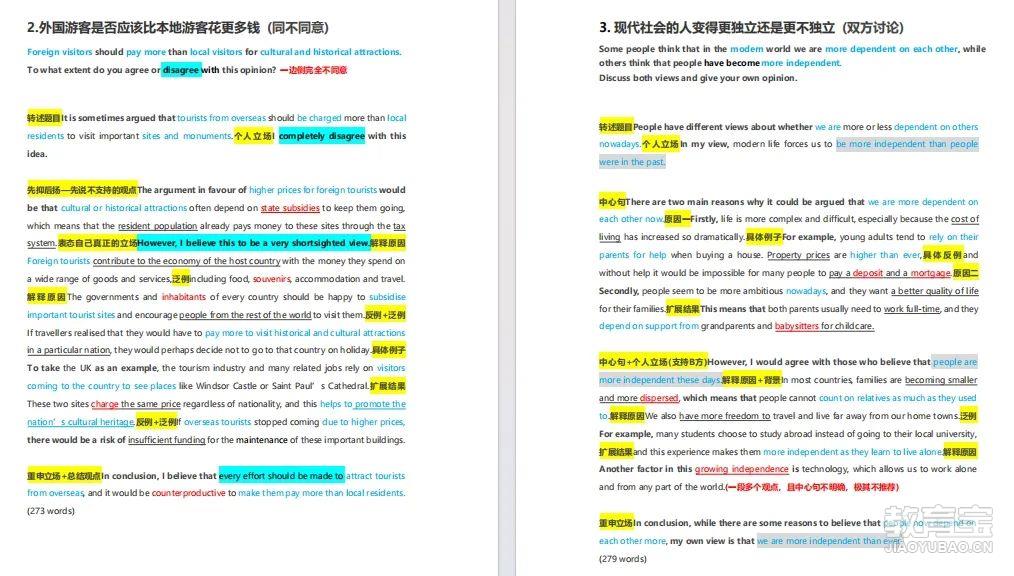1014x576 pixels.
Task: Click the underlined phrase 'Property prices'
Action: tap(798, 255)
